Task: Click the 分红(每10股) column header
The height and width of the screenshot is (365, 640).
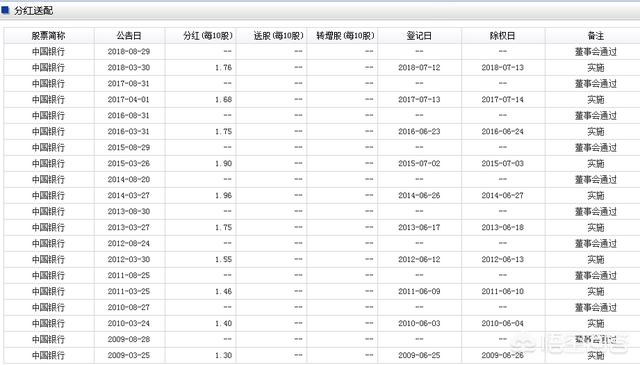Action: [x=208, y=36]
